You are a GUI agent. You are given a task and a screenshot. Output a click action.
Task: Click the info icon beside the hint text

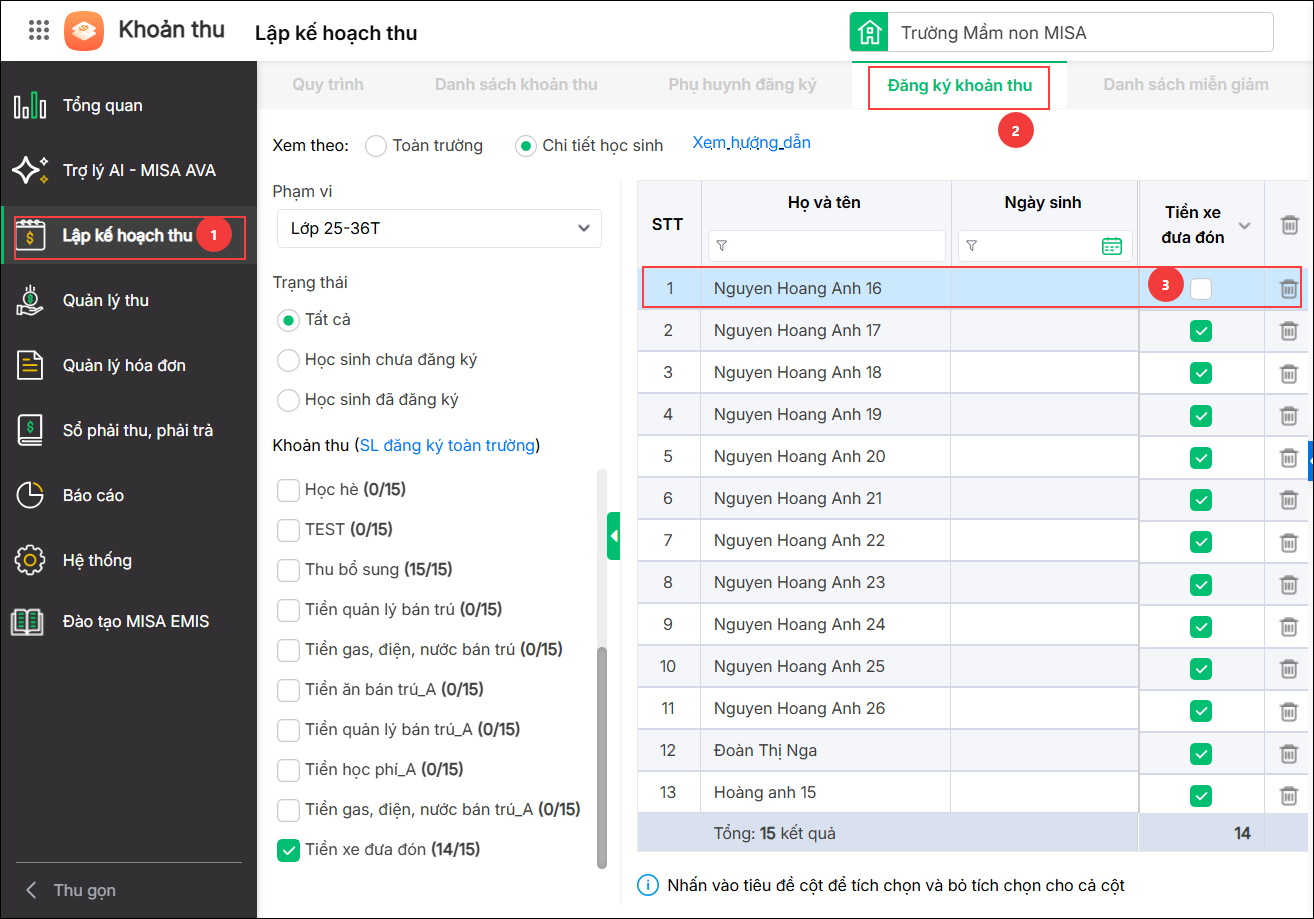point(648,886)
